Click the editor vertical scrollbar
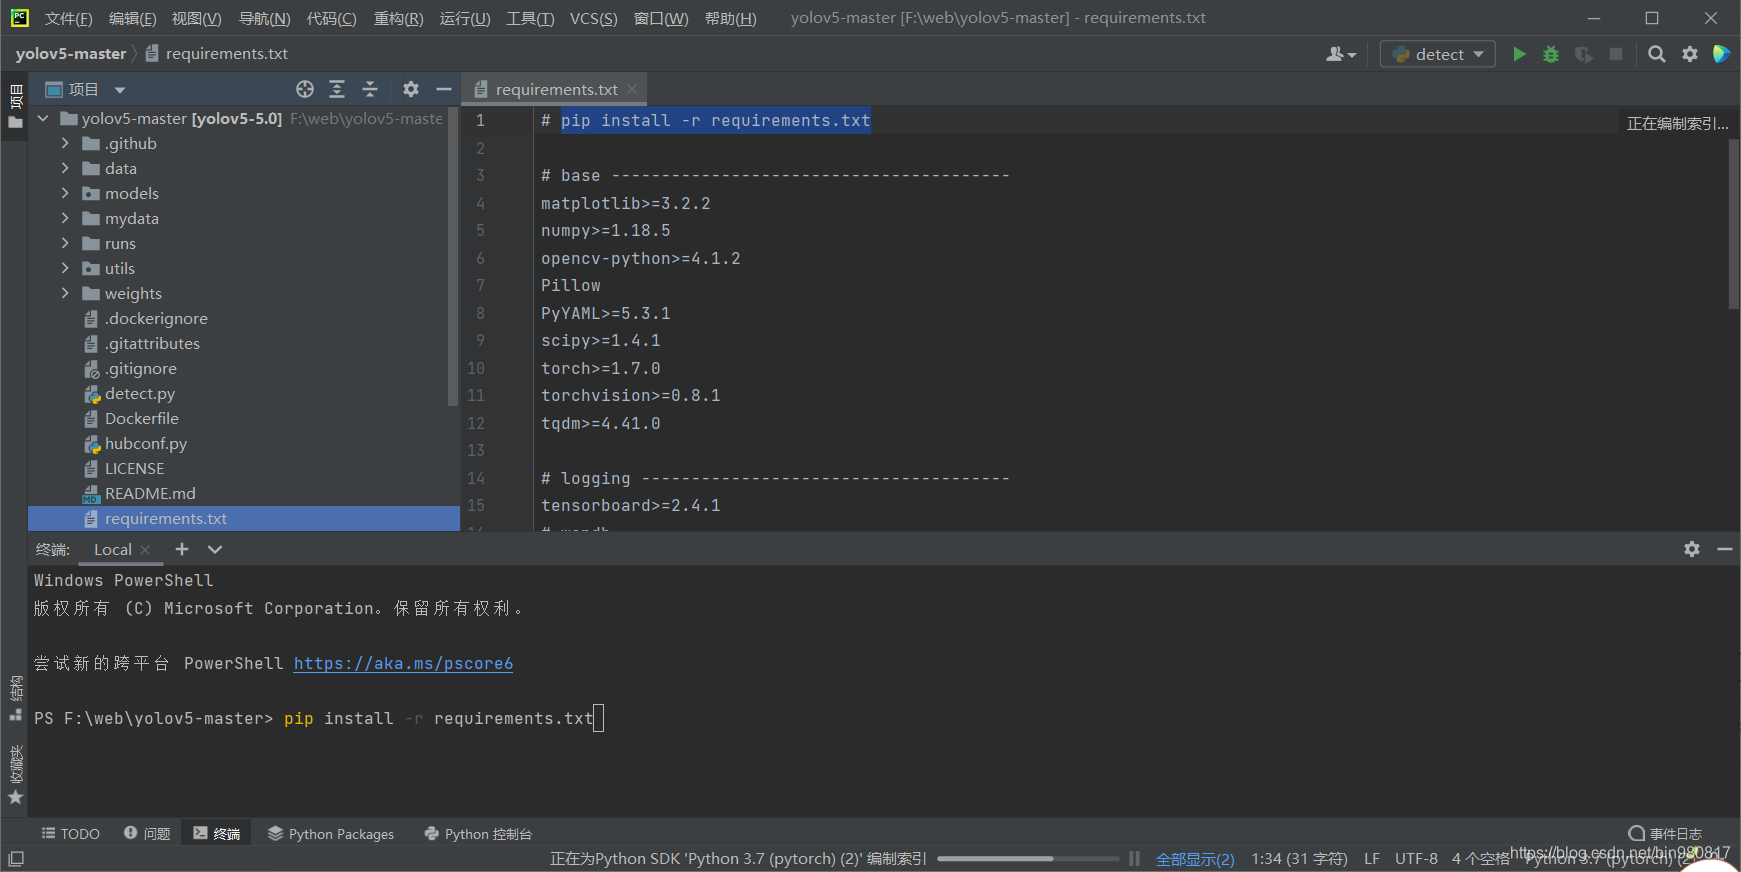Image resolution: width=1741 pixels, height=872 pixels. pyautogui.click(x=1734, y=222)
